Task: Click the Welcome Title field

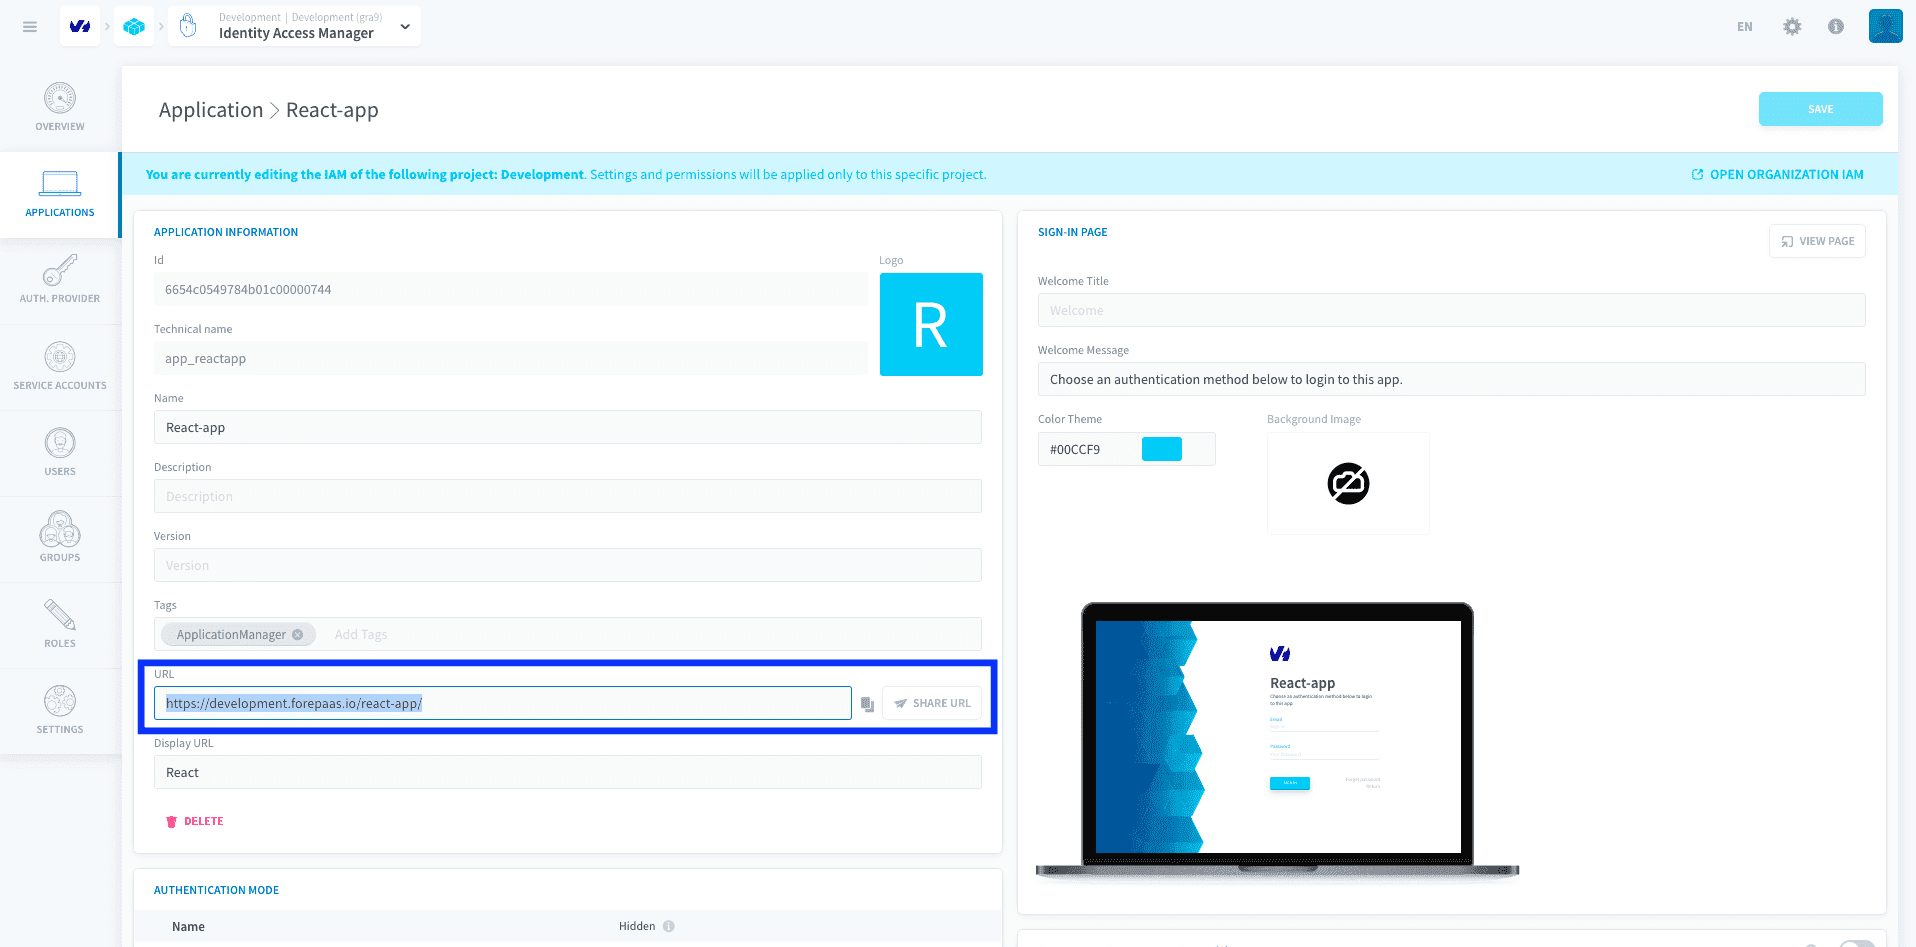Action: [1452, 310]
